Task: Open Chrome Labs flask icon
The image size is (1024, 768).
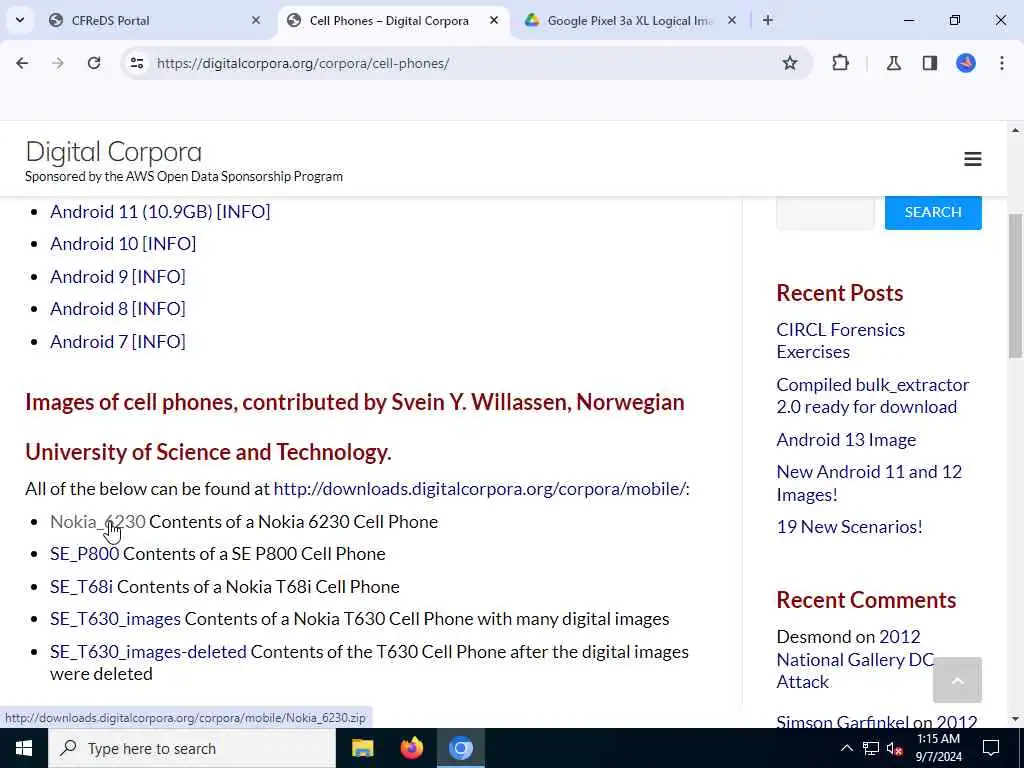Action: 894,63
